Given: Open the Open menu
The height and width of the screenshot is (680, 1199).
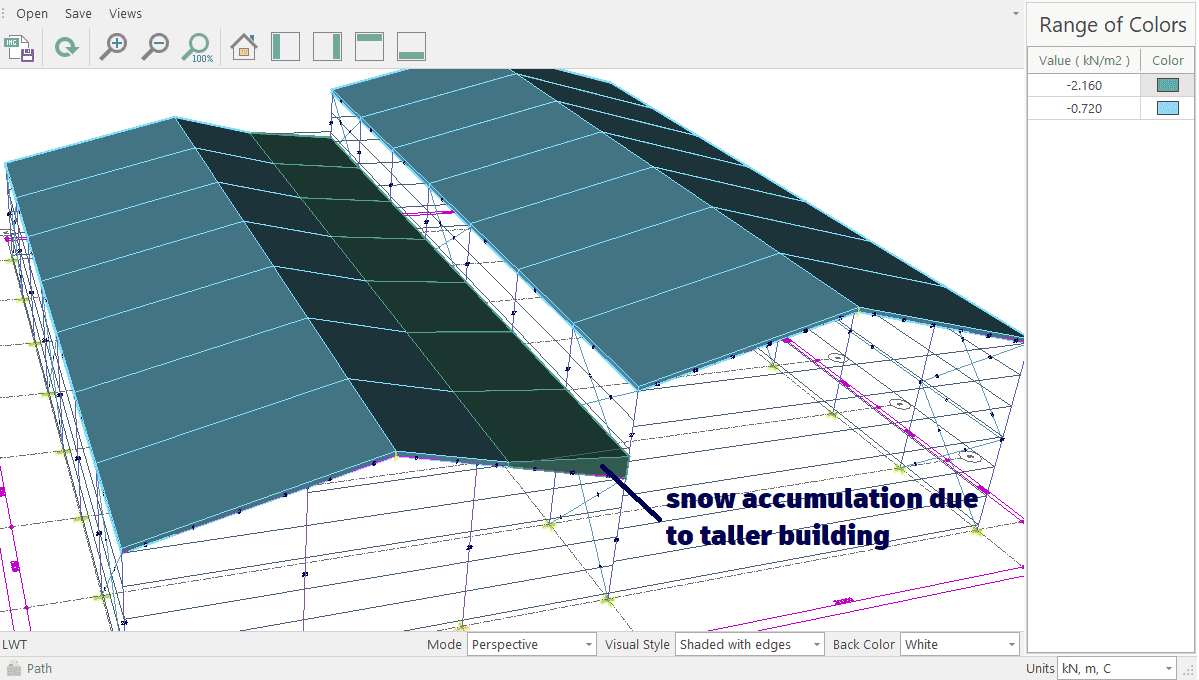Looking at the screenshot, I should [x=32, y=14].
